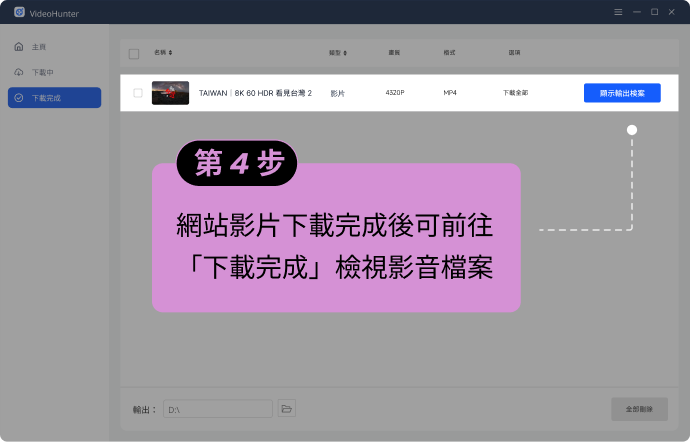Minimize the VideoHunter window
Image resolution: width=690 pixels, height=442 pixels.
pos(637,12)
